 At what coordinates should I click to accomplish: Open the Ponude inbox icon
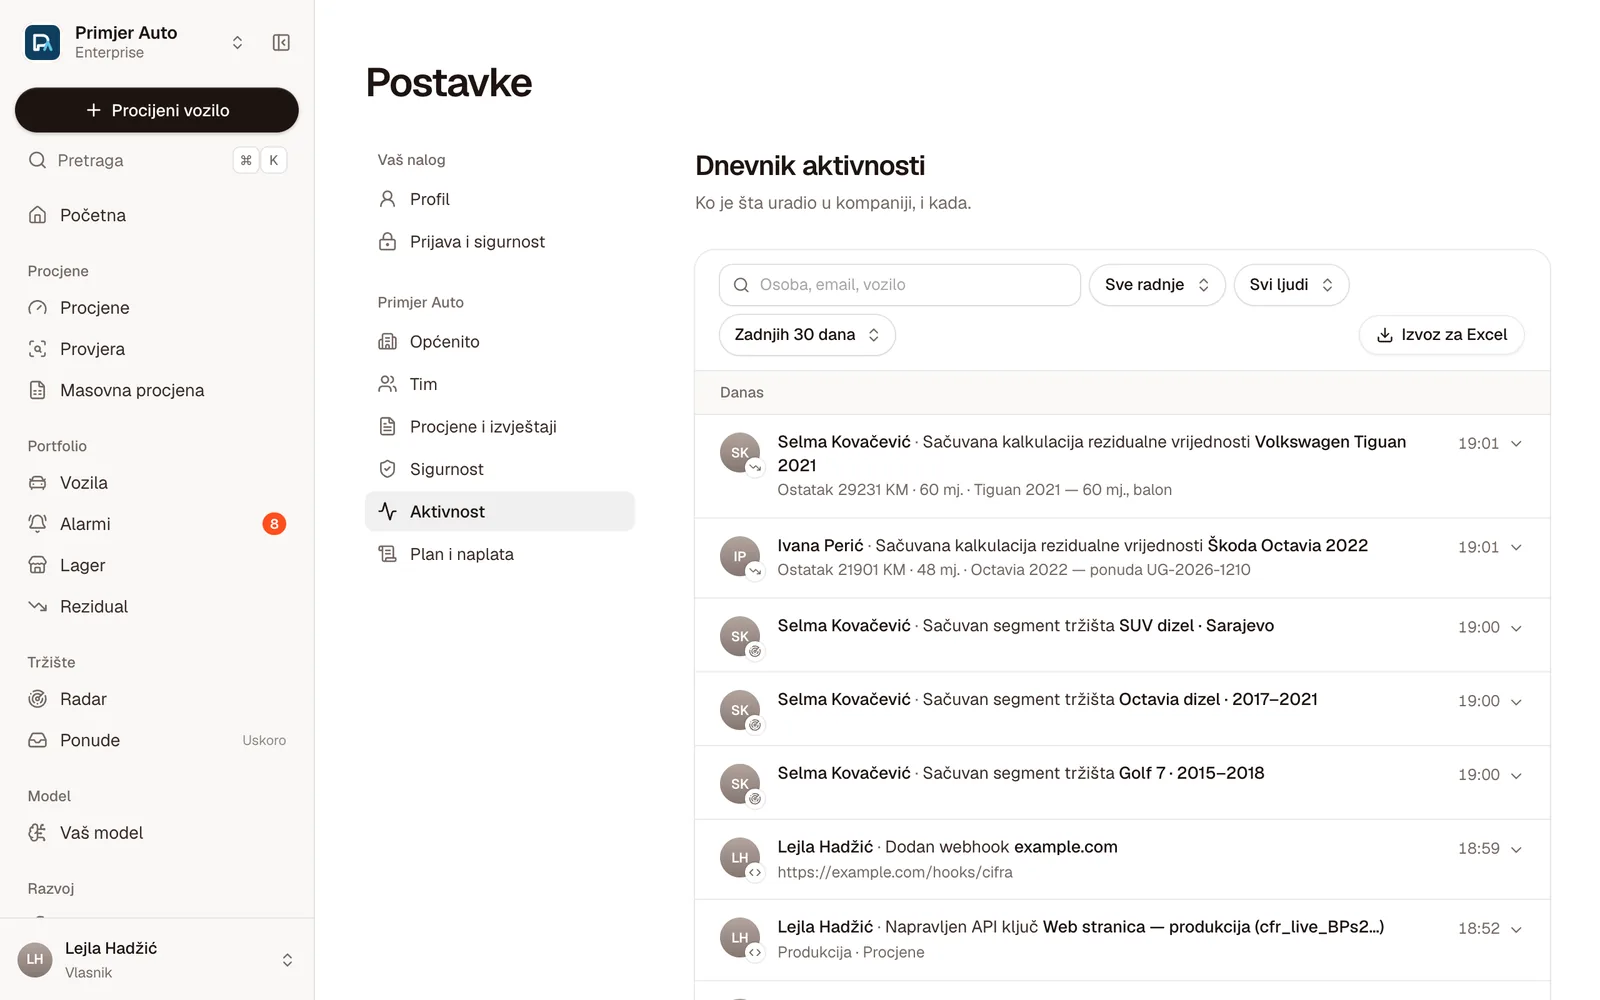38,740
